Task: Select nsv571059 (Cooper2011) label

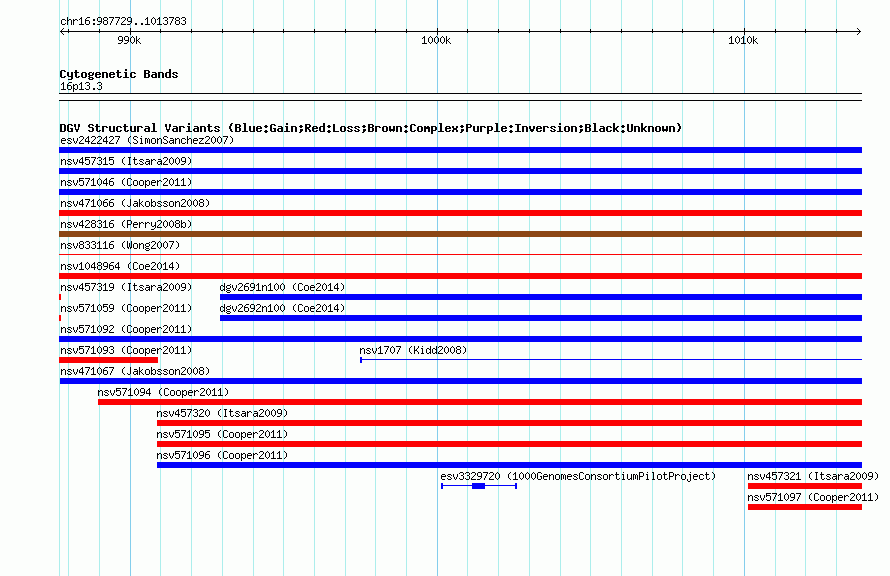Action: (x=126, y=308)
